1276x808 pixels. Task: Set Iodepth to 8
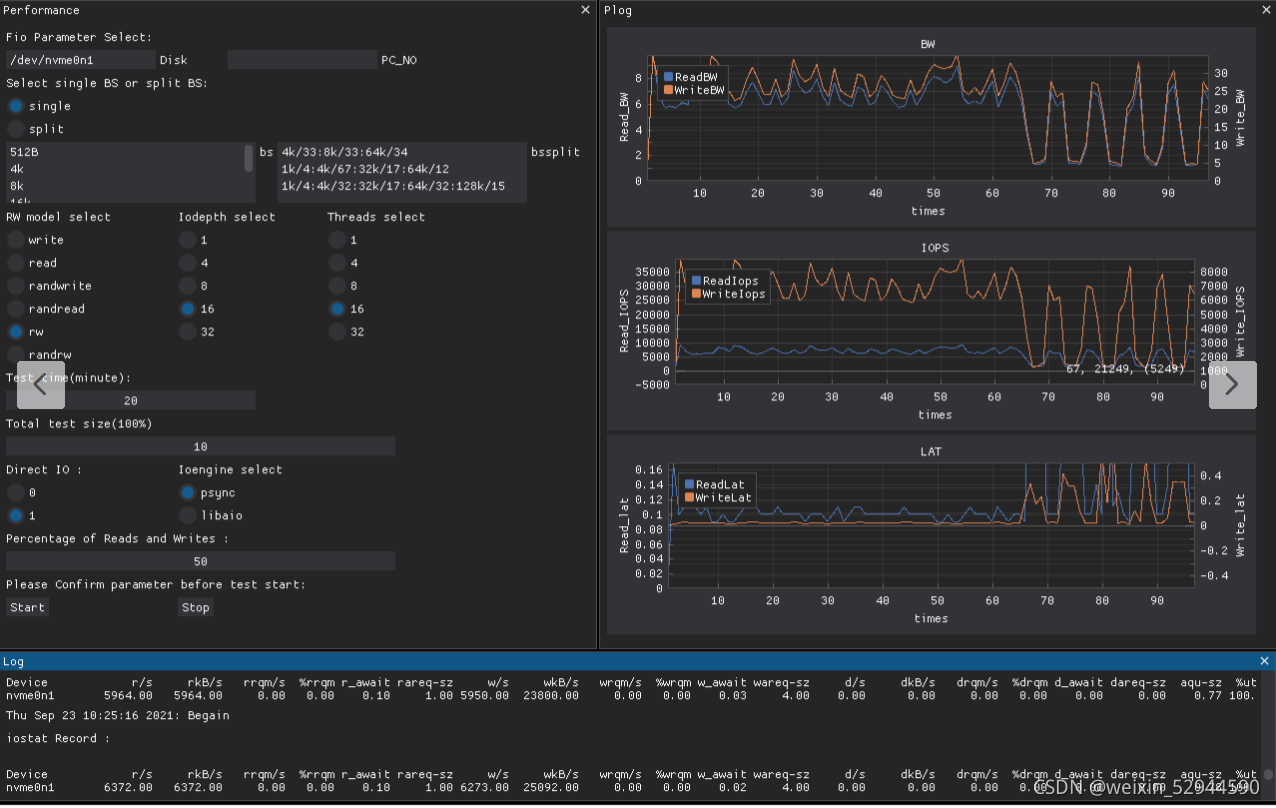(188, 286)
